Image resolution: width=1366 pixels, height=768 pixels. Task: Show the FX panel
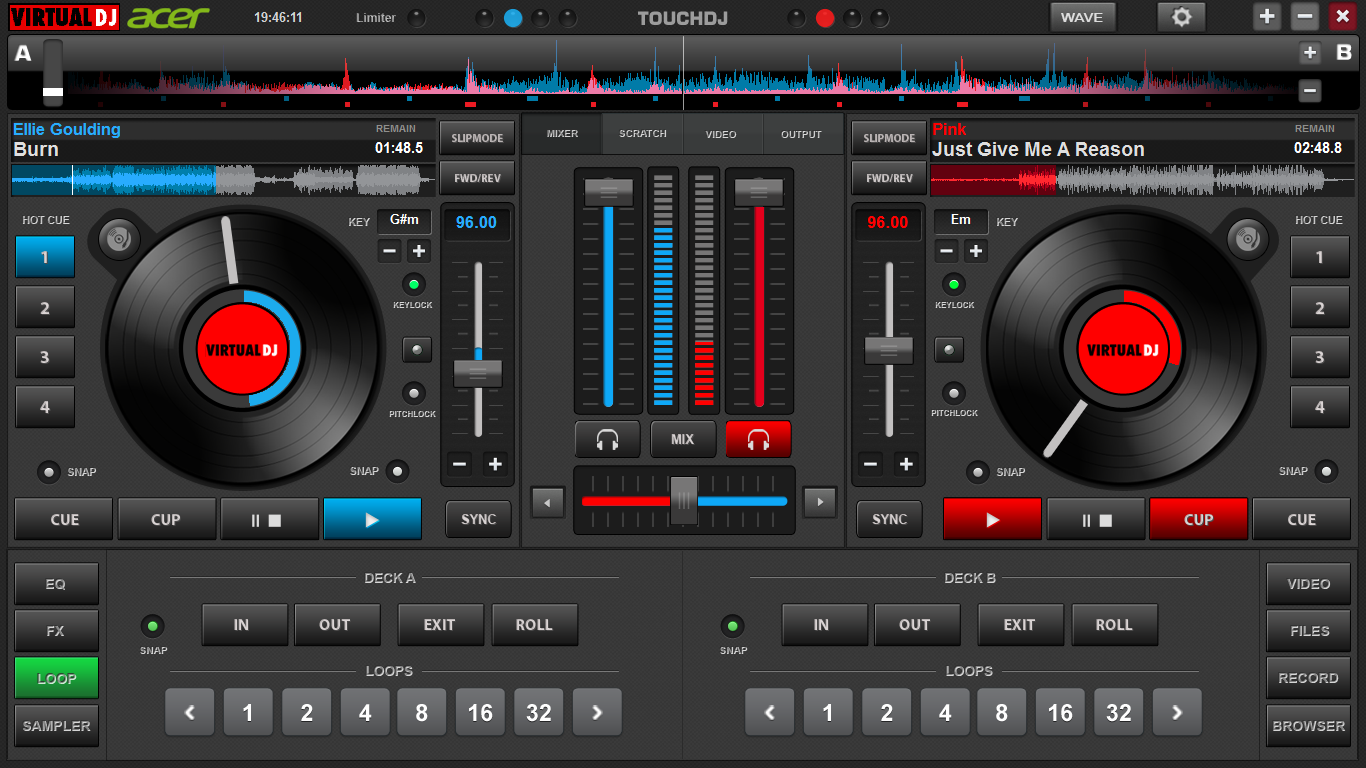[x=56, y=631]
